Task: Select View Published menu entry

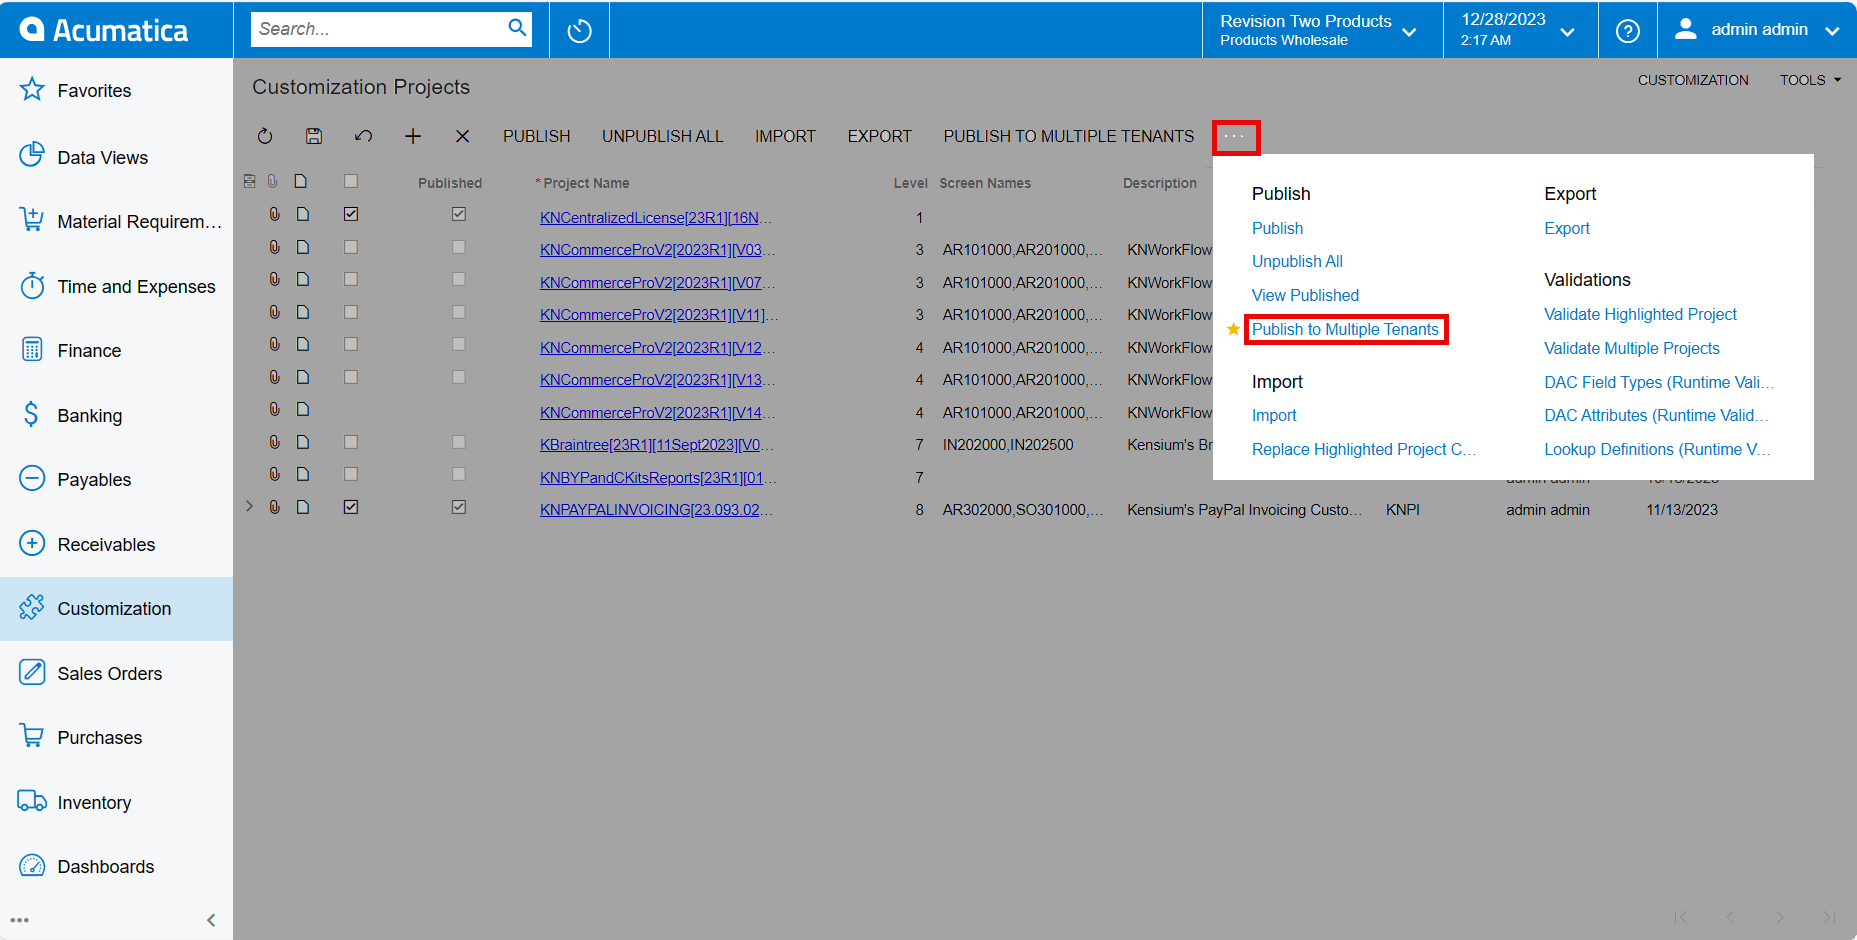Action: 1305,295
